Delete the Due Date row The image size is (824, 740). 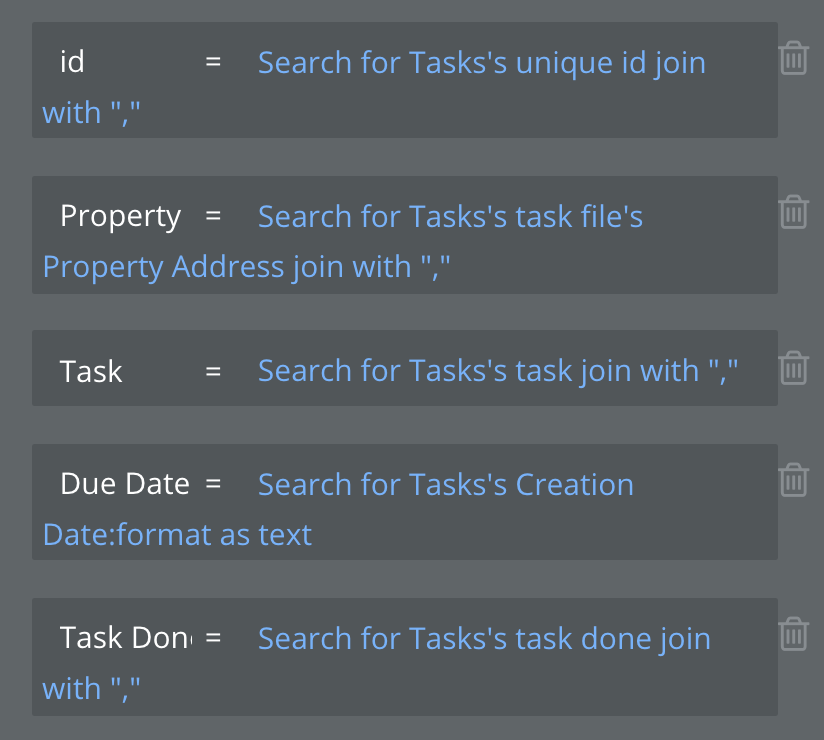794,480
